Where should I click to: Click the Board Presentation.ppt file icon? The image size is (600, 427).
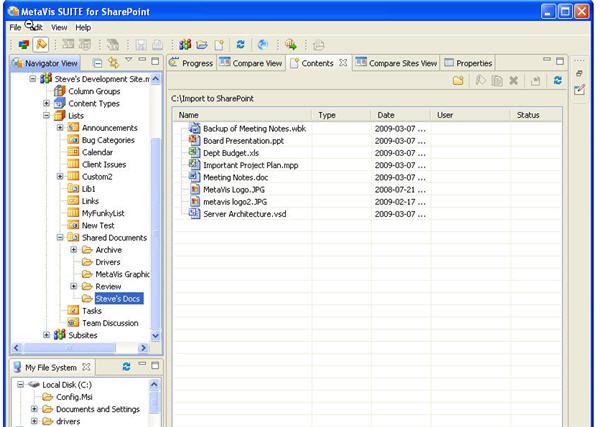pyautogui.click(x=194, y=141)
